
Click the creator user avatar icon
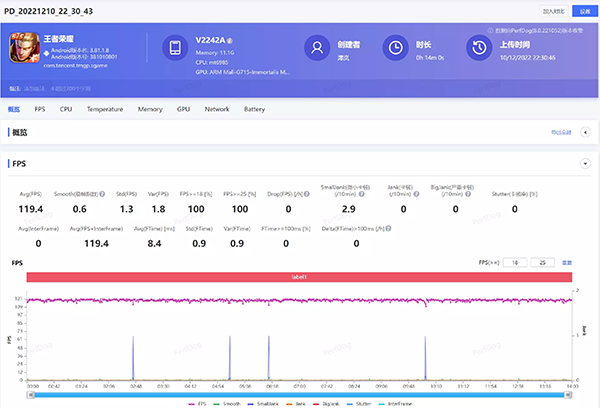(x=317, y=48)
